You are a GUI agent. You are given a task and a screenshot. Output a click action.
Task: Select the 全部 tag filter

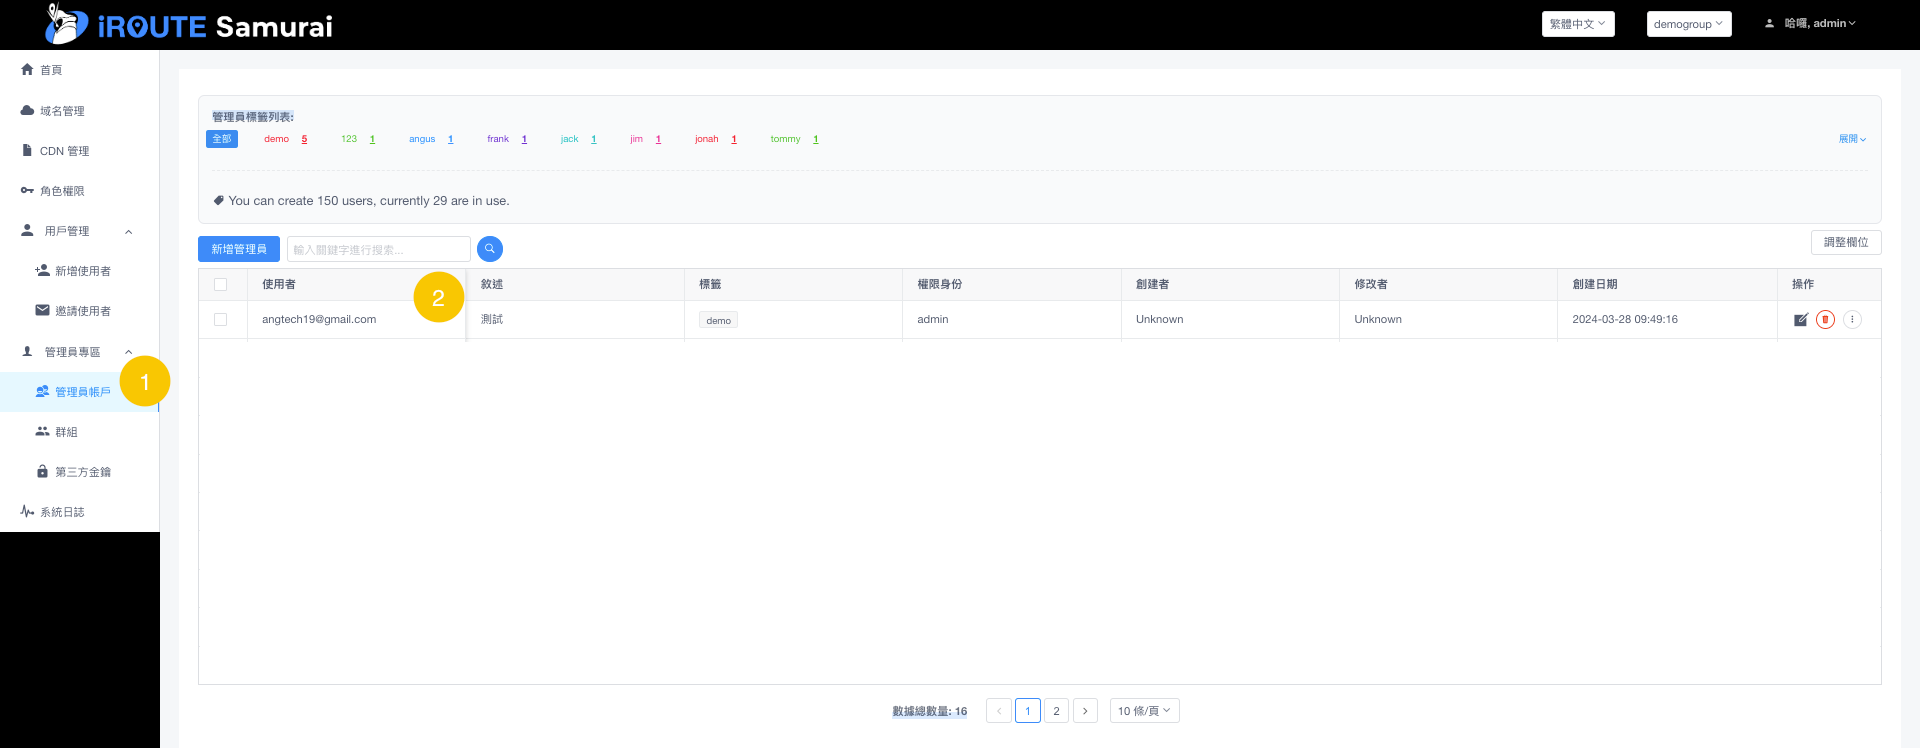point(222,139)
